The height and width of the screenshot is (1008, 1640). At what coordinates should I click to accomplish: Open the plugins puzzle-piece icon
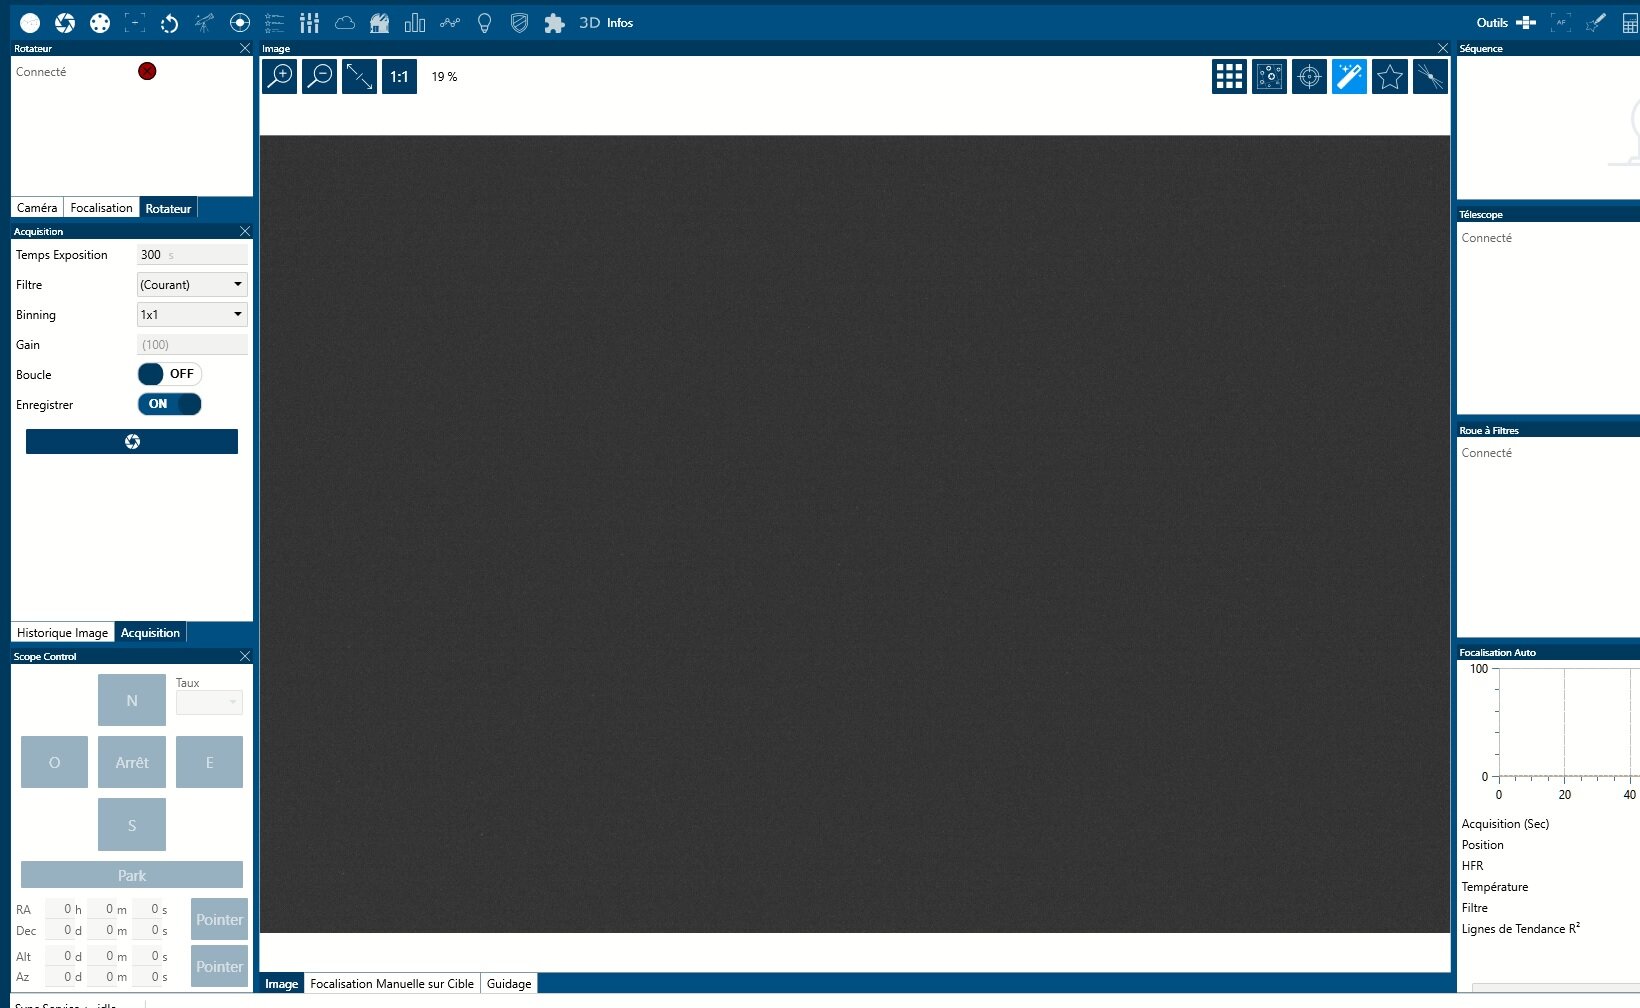554,22
